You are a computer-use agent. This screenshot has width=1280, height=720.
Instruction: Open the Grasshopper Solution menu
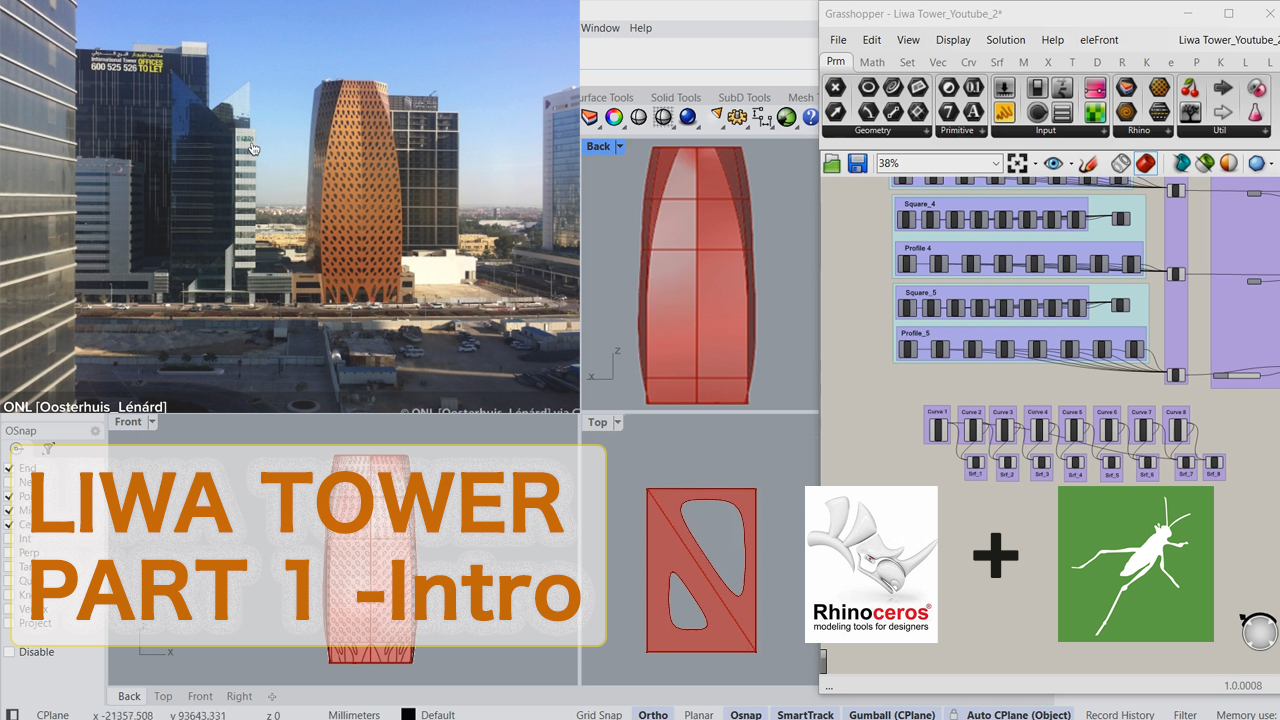(1006, 40)
